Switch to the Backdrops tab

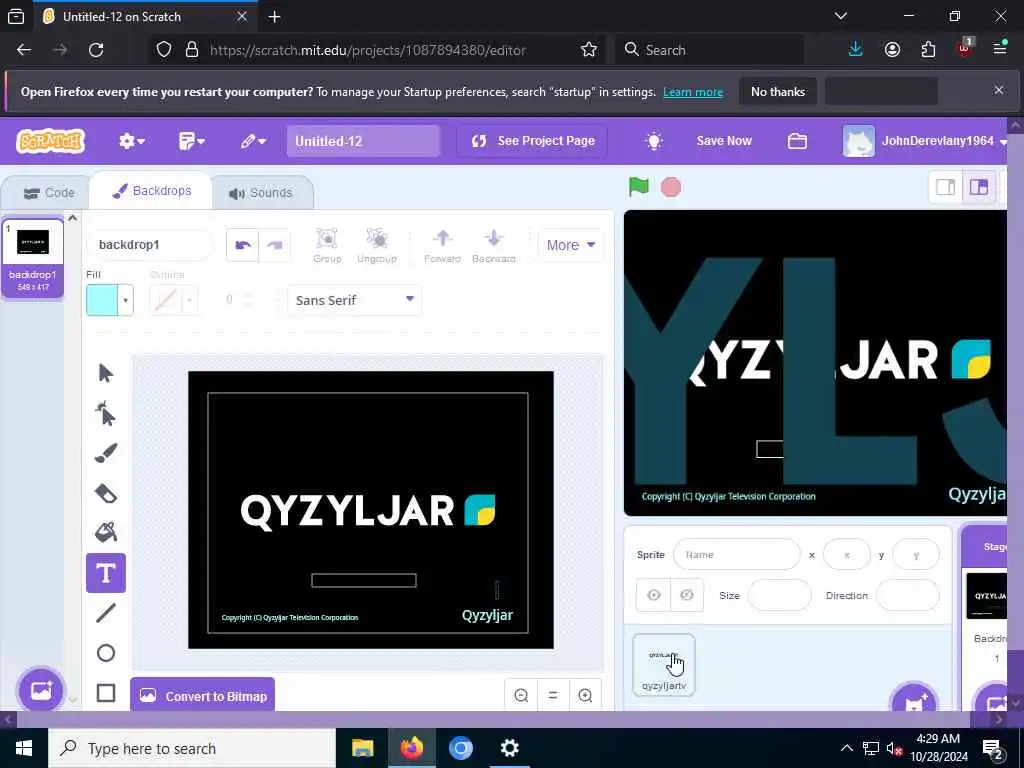click(152, 191)
